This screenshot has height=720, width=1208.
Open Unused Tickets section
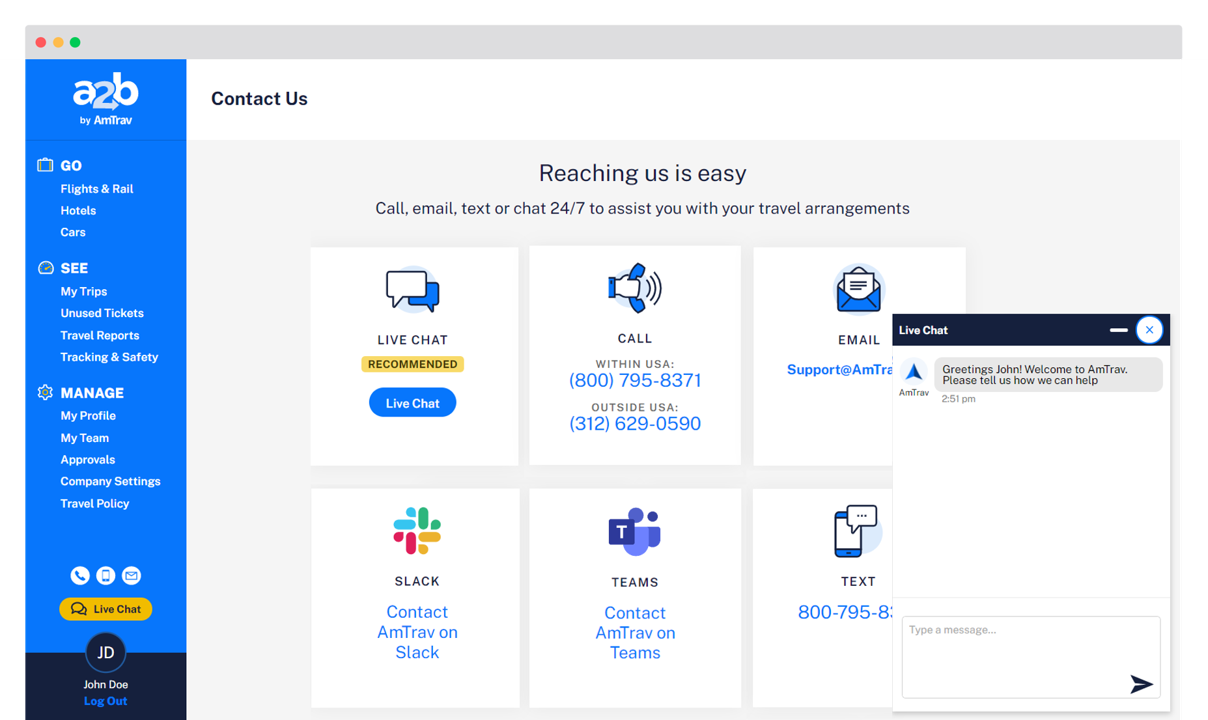(102, 313)
